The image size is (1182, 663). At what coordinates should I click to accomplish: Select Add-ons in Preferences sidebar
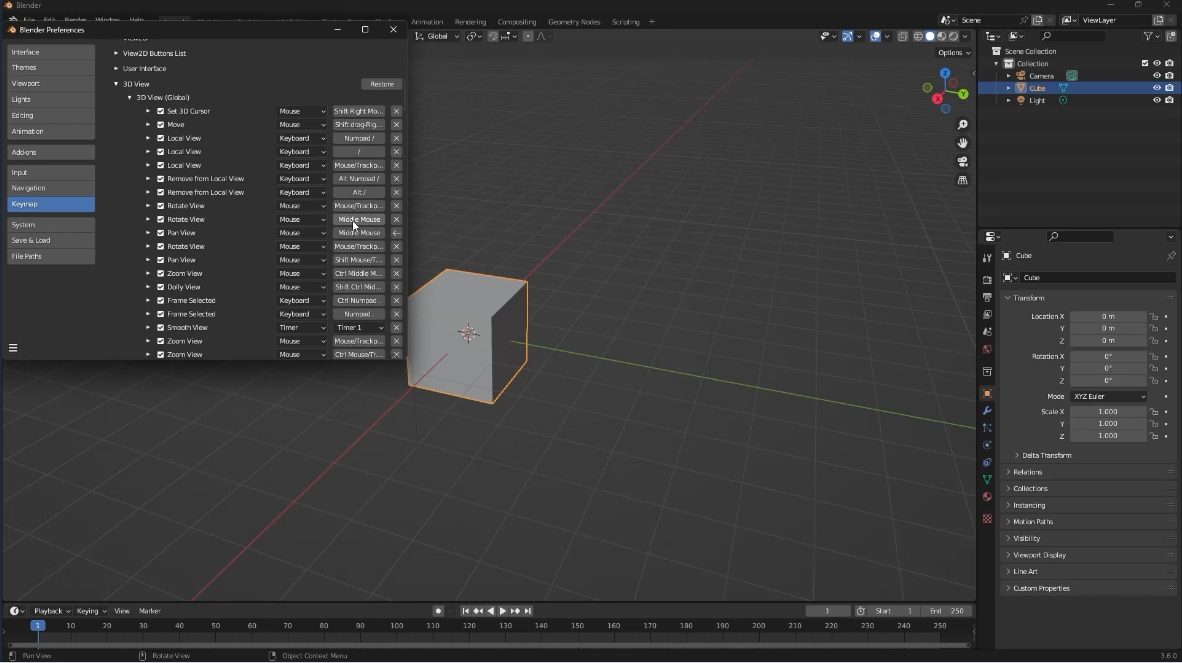[x=51, y=152]
